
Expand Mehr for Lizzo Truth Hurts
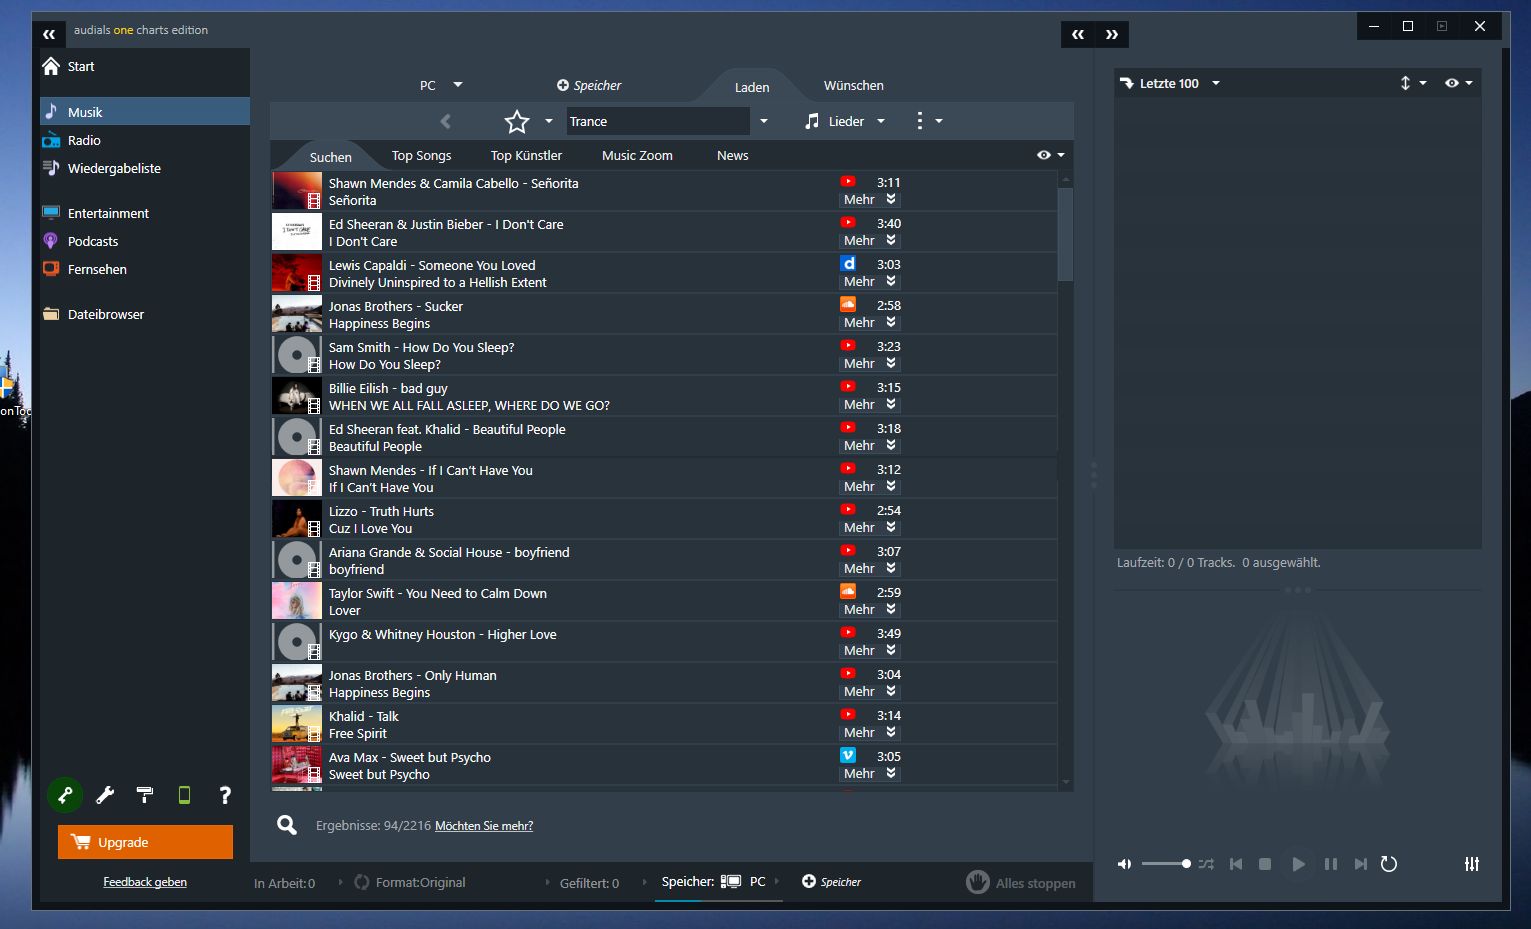point(869,528)
